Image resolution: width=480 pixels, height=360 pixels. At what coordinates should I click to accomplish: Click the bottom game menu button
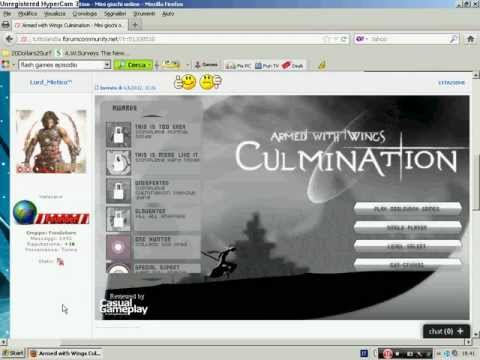point(407,265)
